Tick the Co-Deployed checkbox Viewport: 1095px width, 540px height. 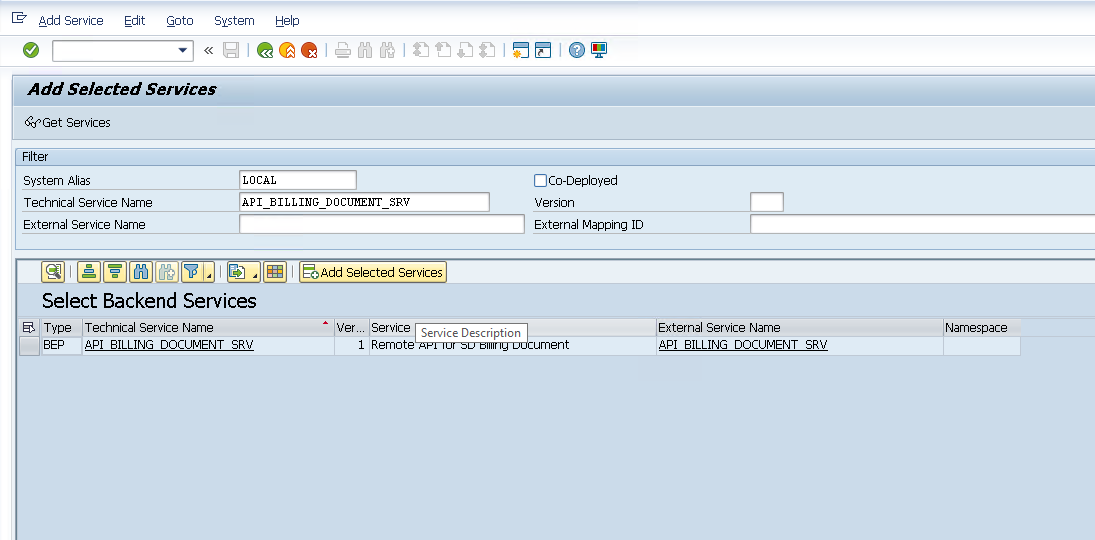(541, 181)
